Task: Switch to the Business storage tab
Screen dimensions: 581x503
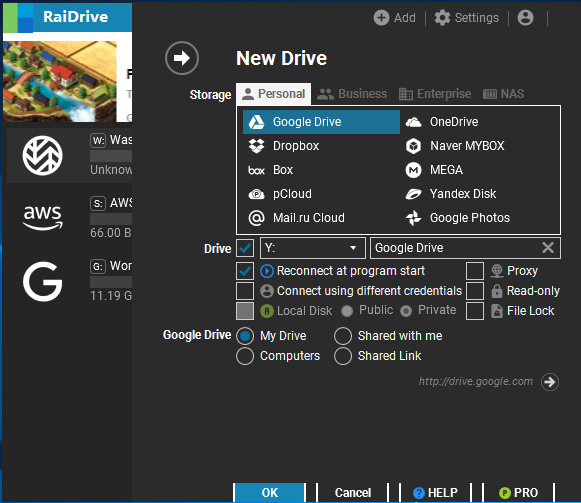Action: point(352,94)
